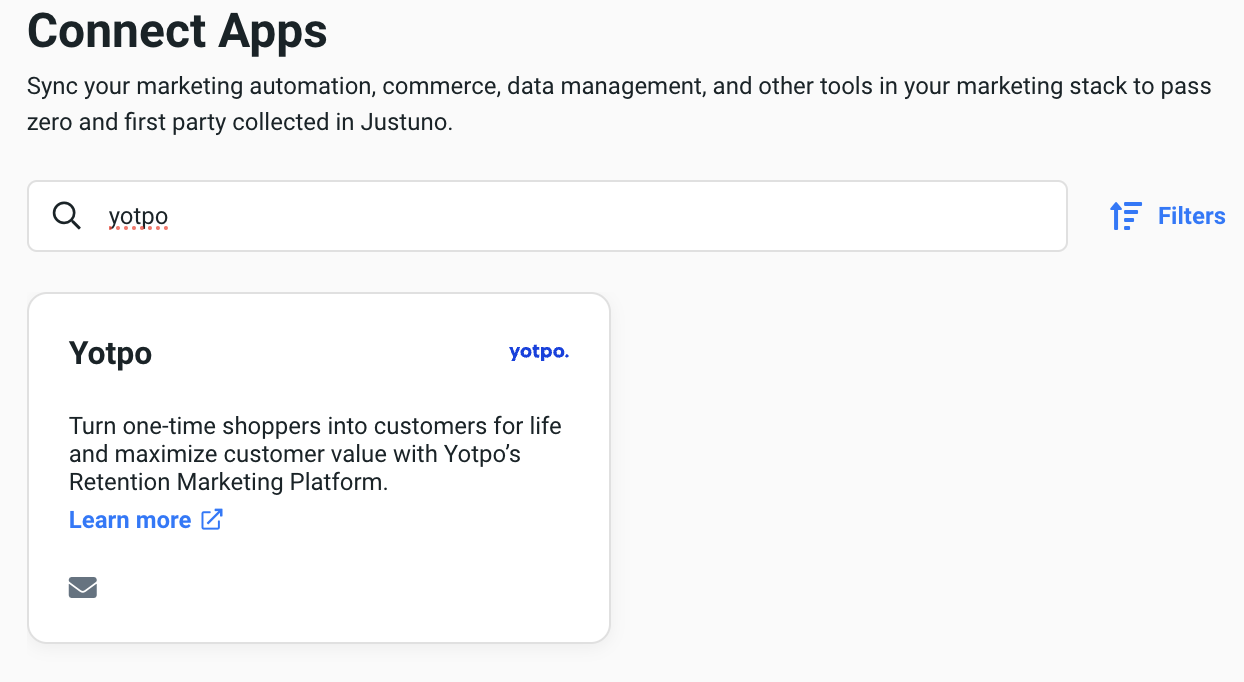
Task: Click the Yotpo card description text
Action: [x=315, y=454]
